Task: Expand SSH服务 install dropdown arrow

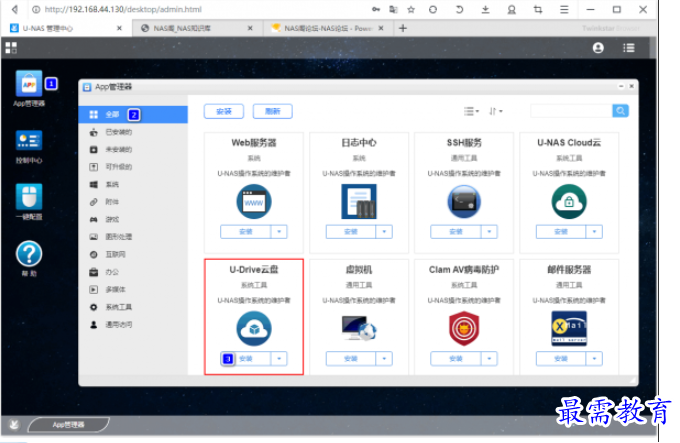Action: (x=489, y=231)
